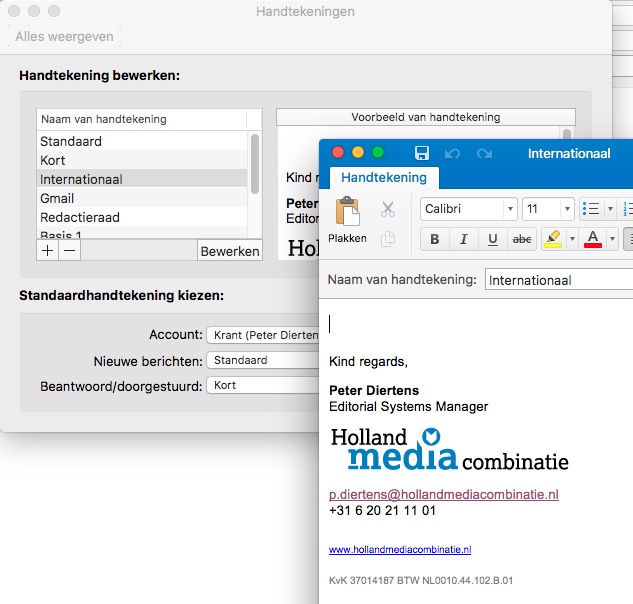Toggle italic formatting
This screenshot has height=604, width=633.
463,239
